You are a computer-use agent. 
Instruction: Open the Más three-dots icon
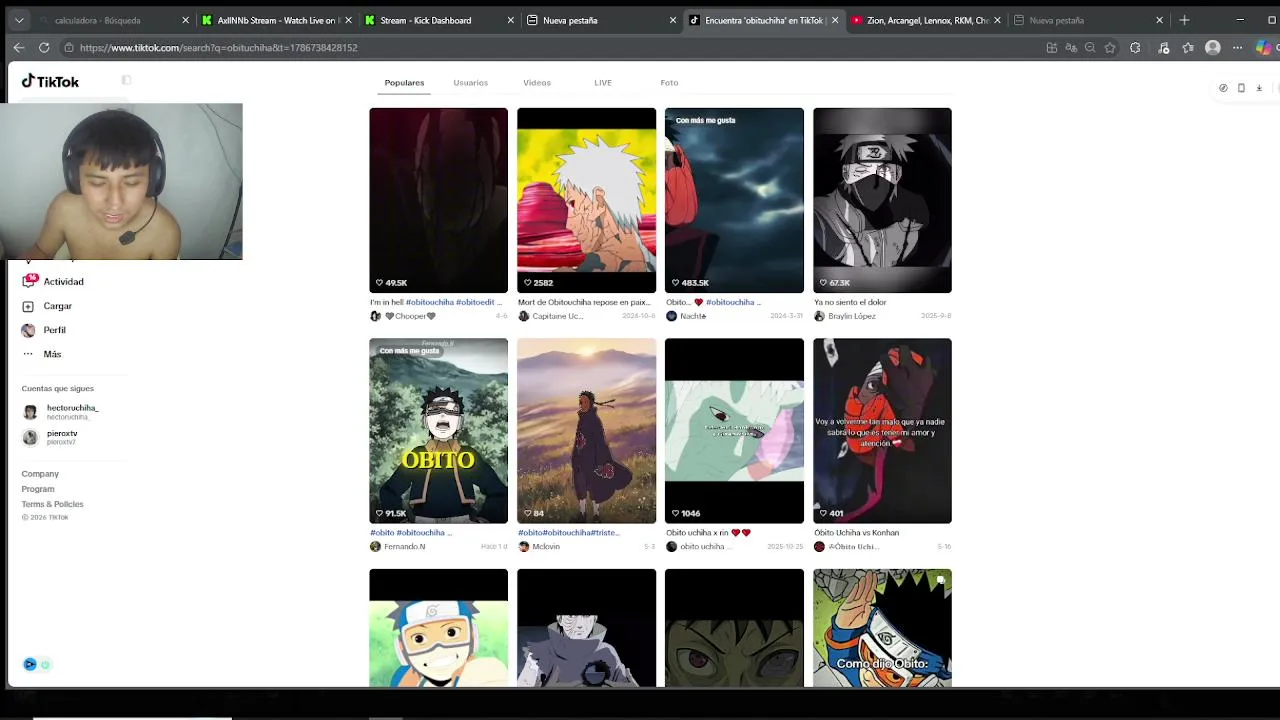pos(28,354)
